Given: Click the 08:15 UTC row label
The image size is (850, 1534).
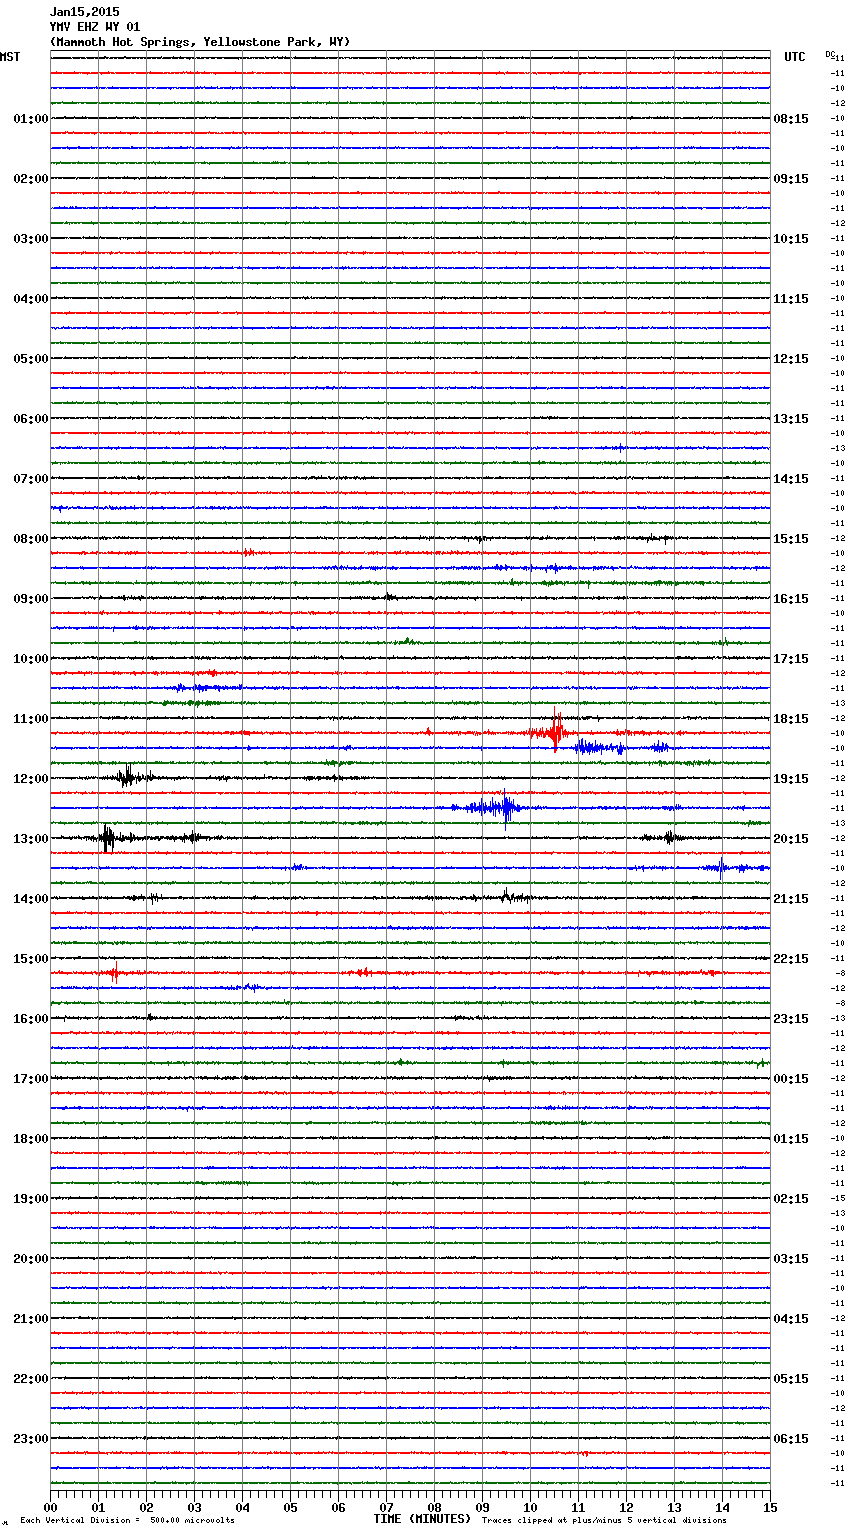Looking at the screenshot, I should point(791,119).
